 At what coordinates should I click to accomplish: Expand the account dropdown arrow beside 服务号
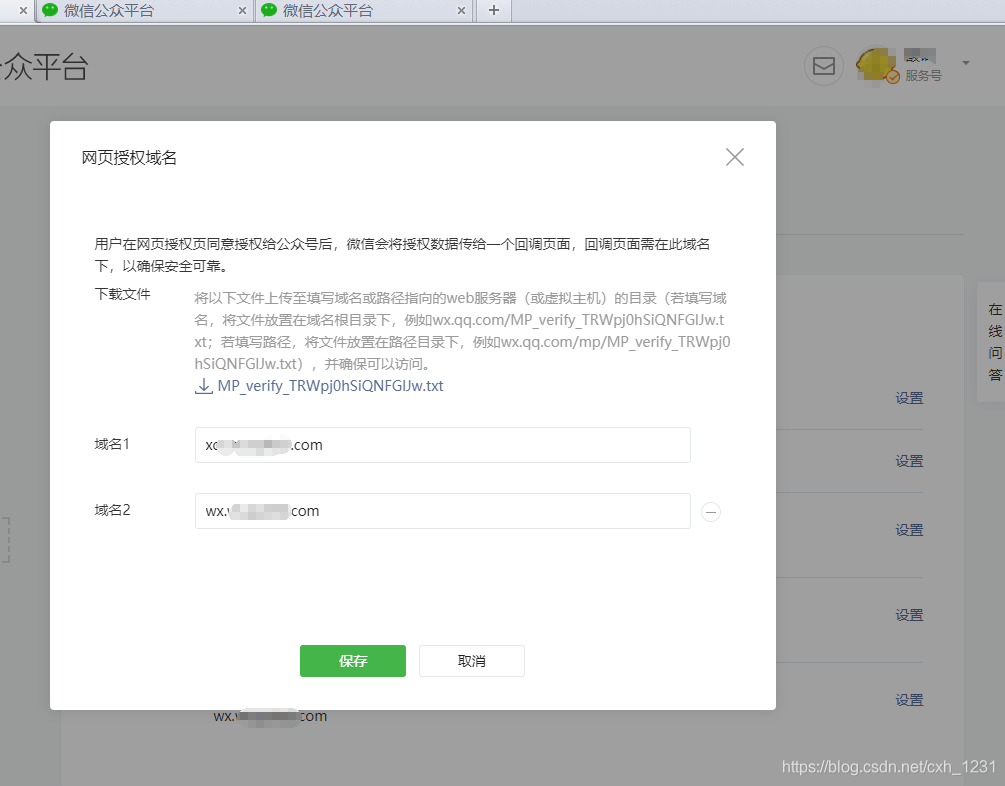pyautogui.click(x=966, y=64)
